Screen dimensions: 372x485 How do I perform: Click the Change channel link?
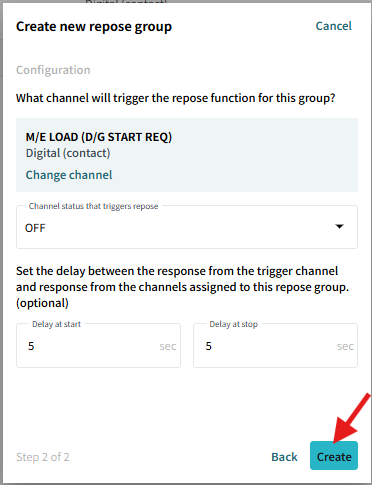pyautogui.click(x=69, y=175)
